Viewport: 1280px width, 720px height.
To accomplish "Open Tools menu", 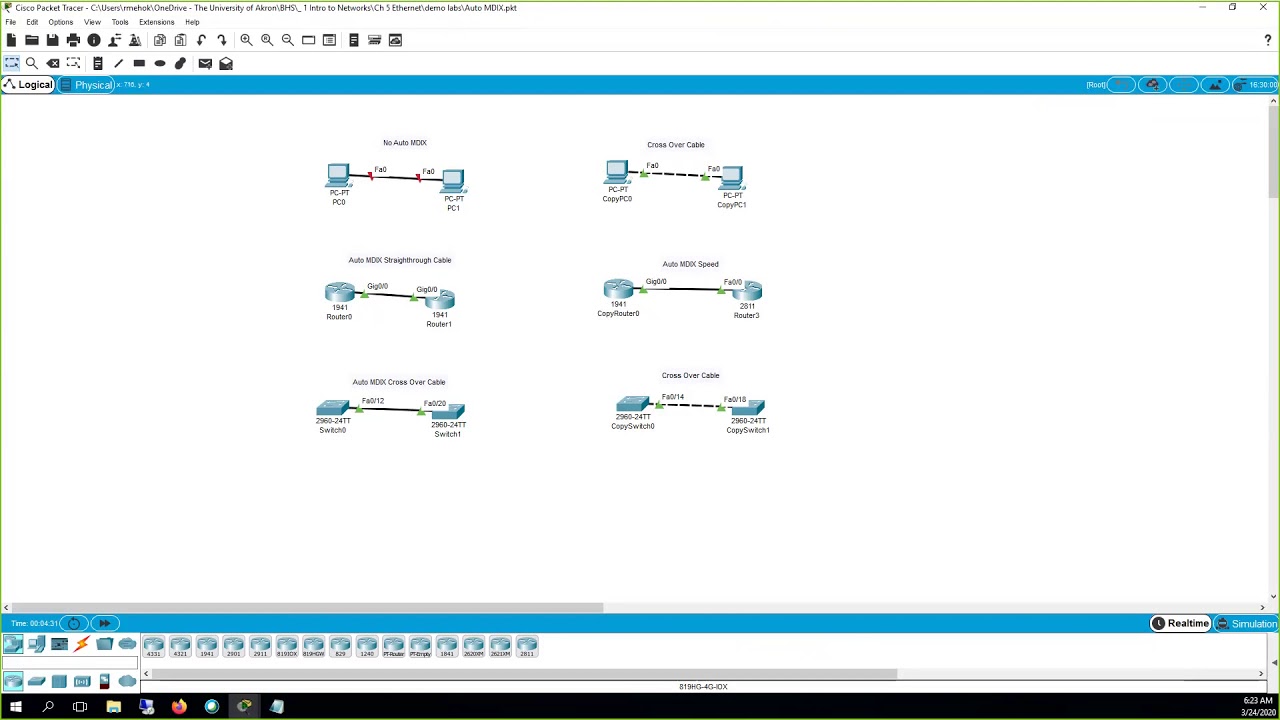I will coord(120,22).
